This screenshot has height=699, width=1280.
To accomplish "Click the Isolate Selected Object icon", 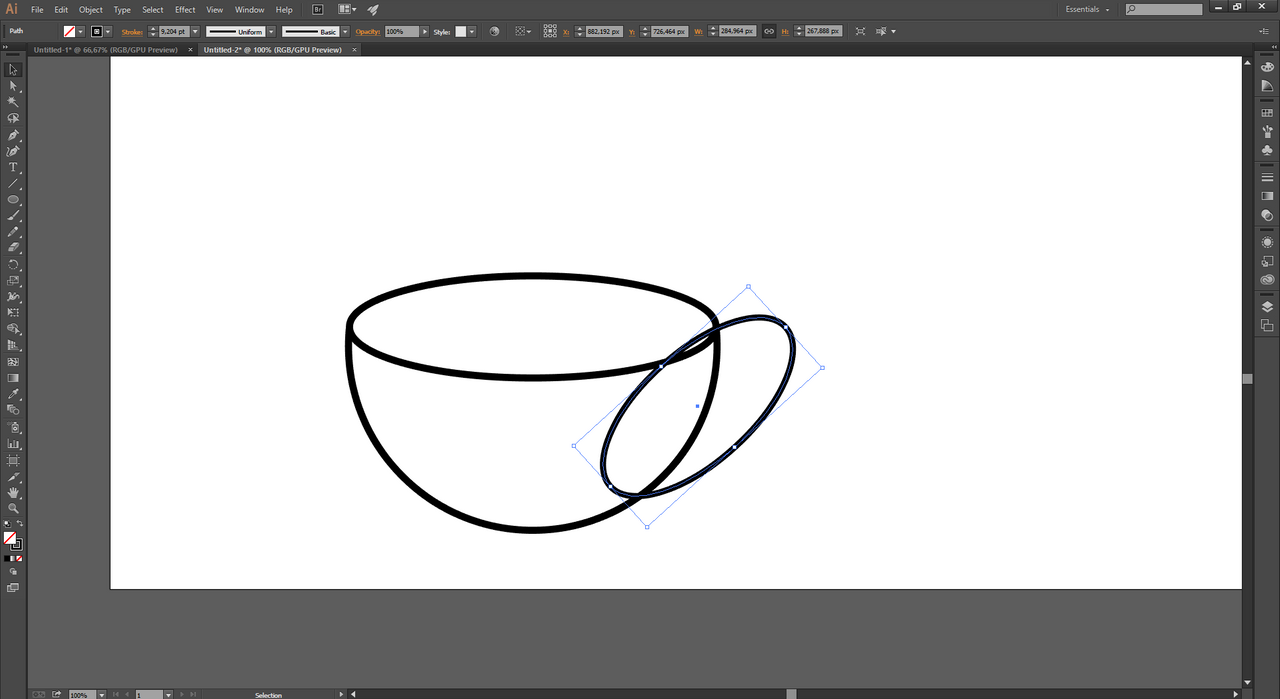I will (x=860, y=31).
